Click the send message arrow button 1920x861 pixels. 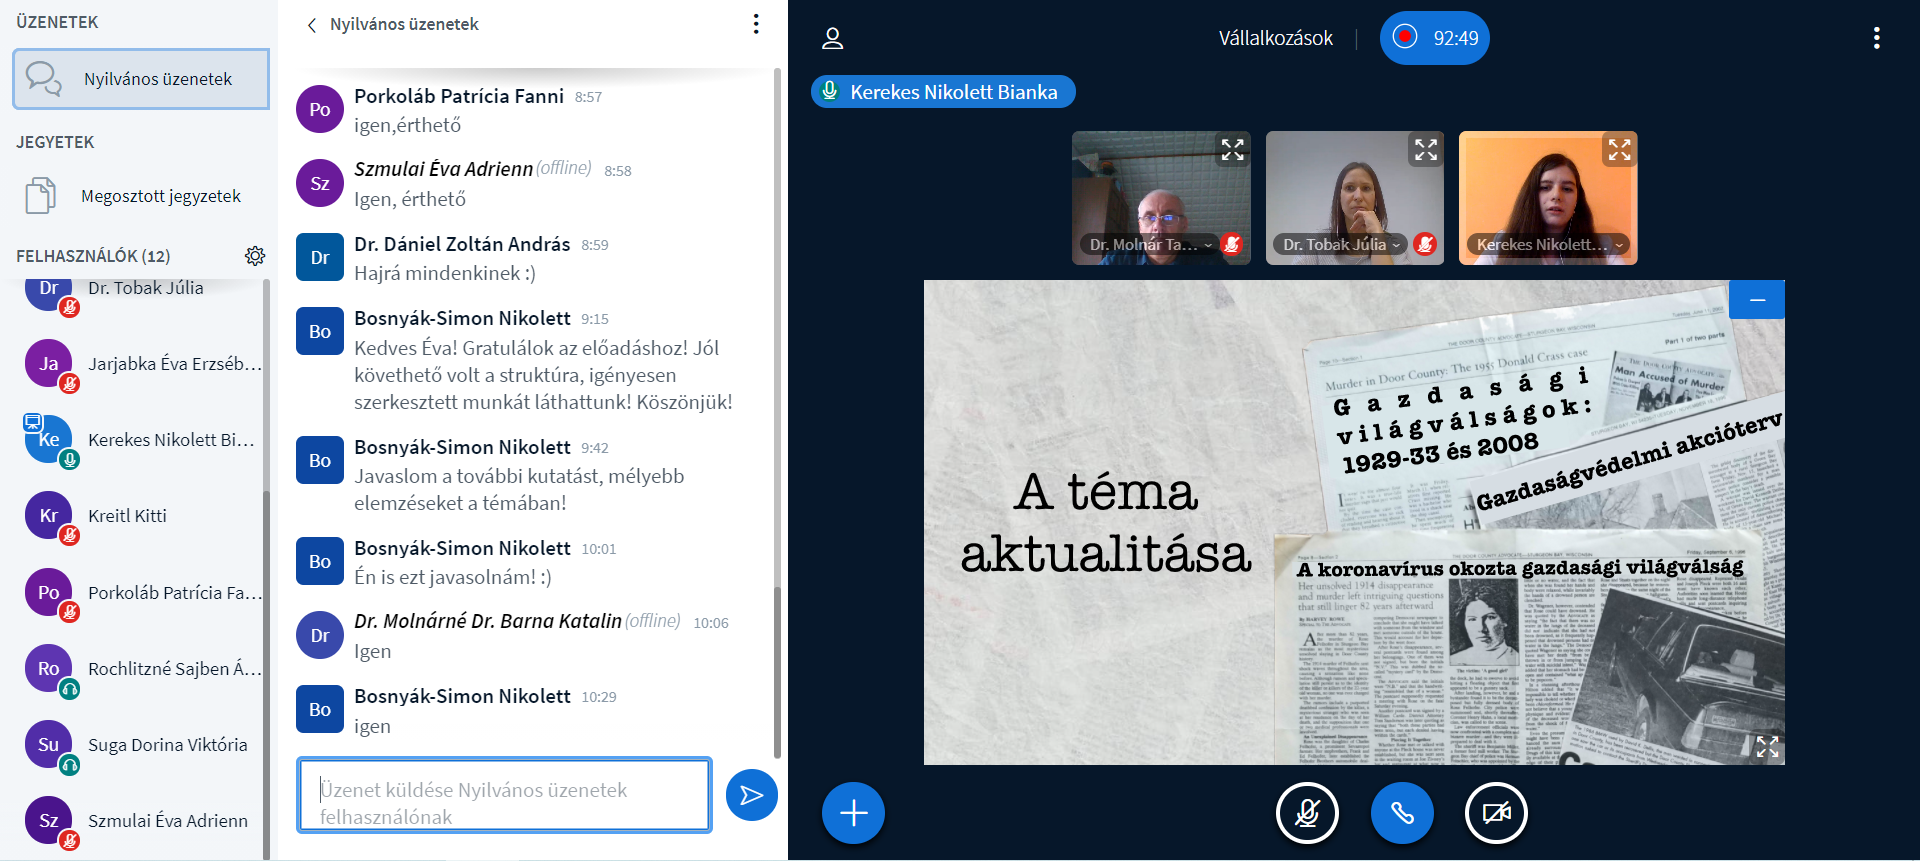751,795
